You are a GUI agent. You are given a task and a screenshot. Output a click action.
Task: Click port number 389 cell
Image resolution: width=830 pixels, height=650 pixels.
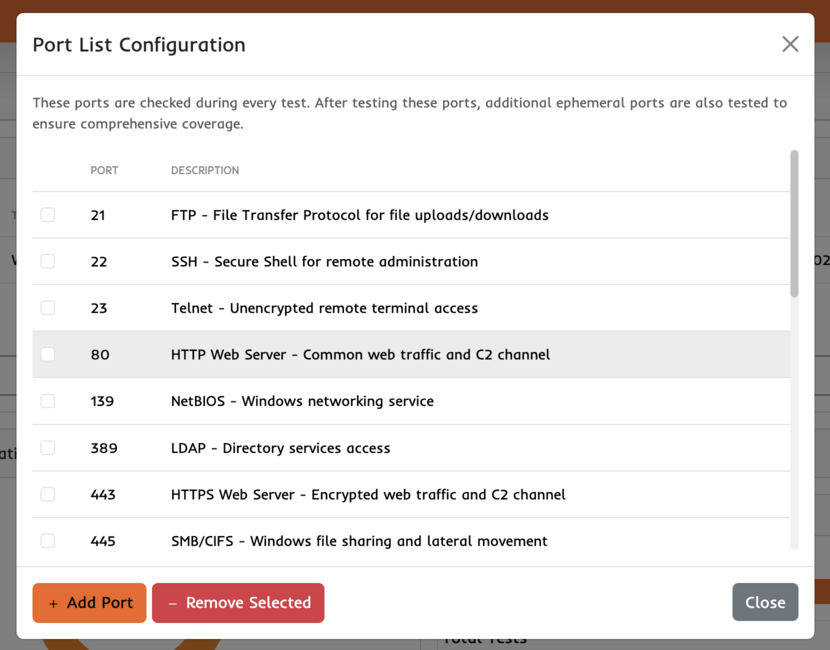[x=104, y=448]
